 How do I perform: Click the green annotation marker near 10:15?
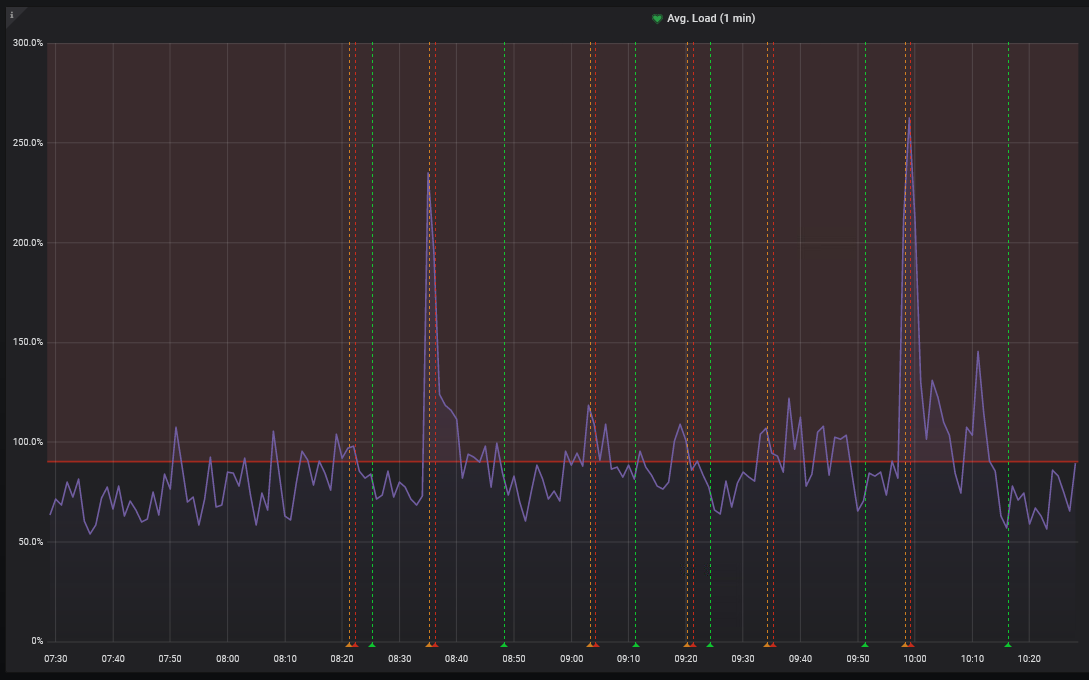point(1006,646)
